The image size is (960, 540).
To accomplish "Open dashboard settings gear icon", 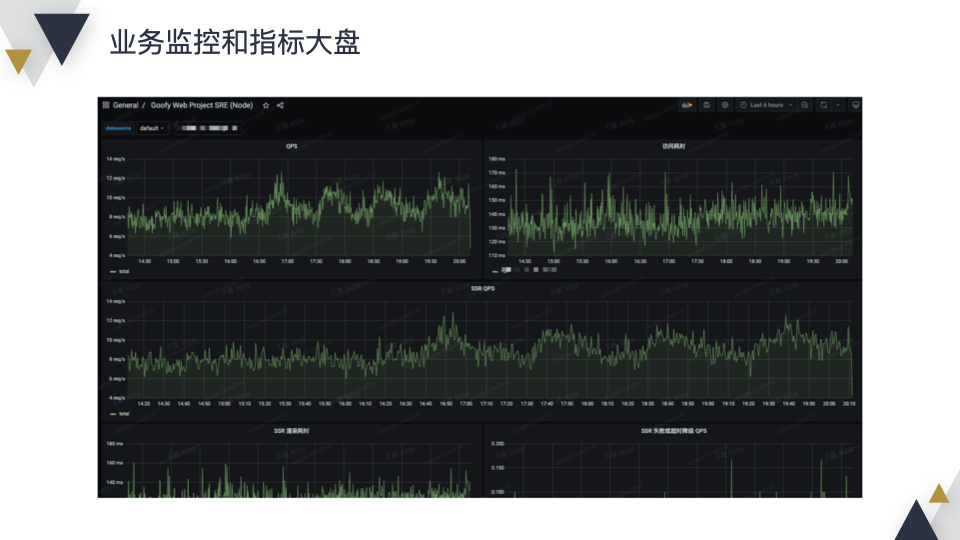I will (725, 105).
